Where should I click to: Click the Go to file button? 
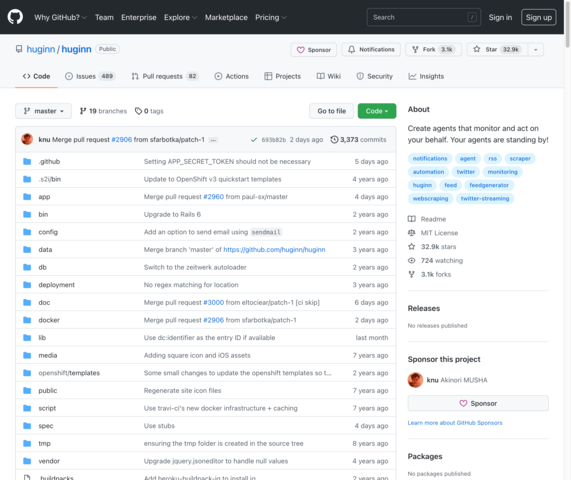tap(331, 111)
